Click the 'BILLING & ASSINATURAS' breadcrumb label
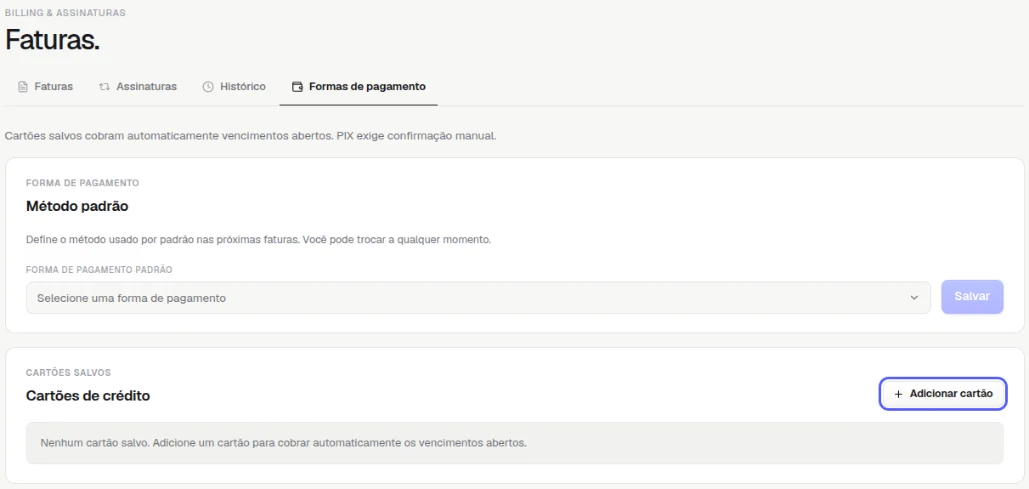 point(65,12)
